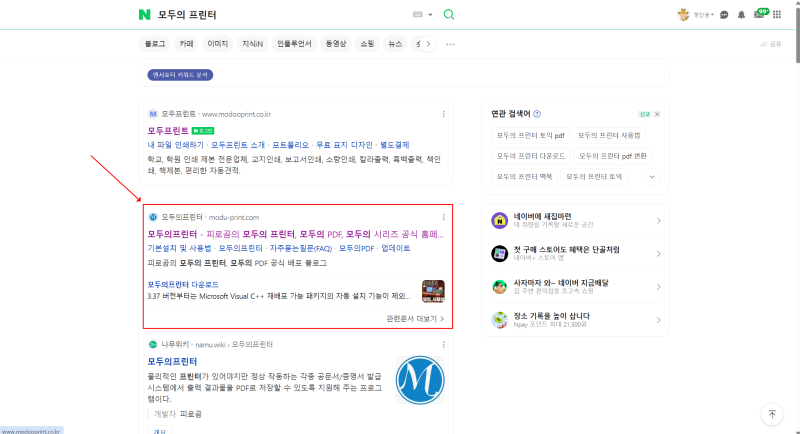Expand the account name dropdown in header
The width and height of the screenshot is (800, 434).
point(703,15)
